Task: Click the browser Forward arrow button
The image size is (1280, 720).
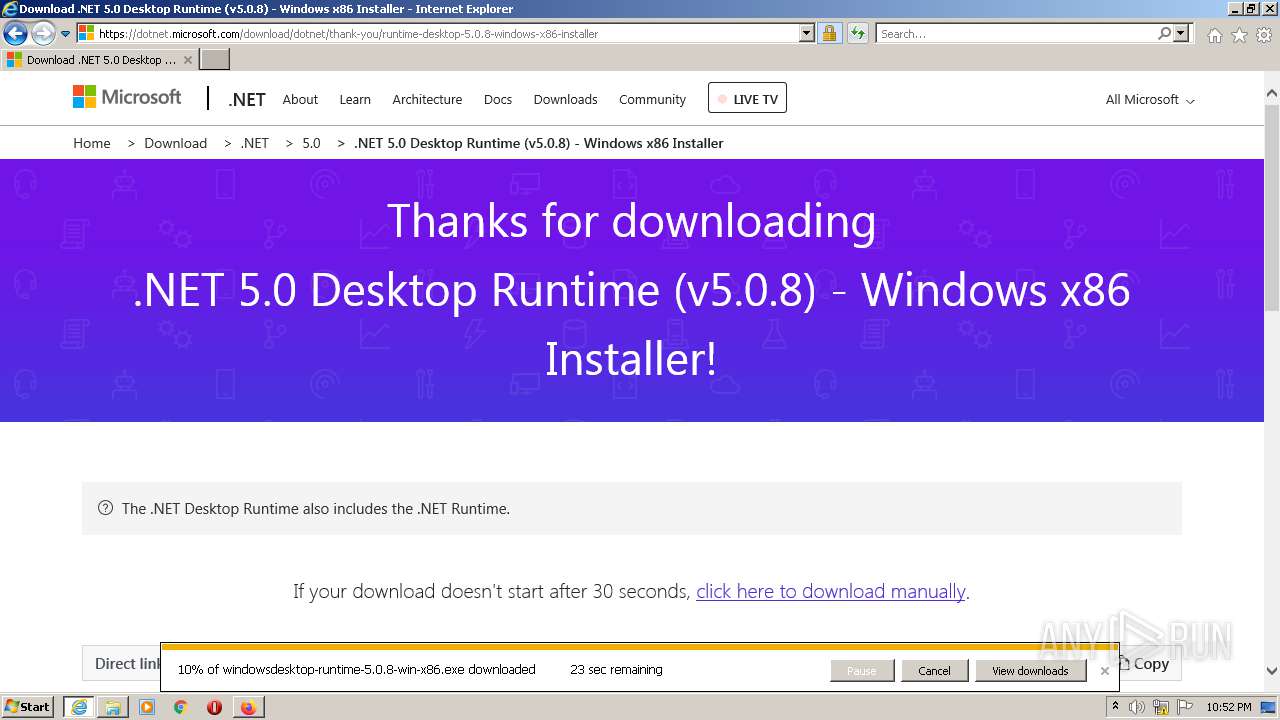Action: click(x=43, y=34)
